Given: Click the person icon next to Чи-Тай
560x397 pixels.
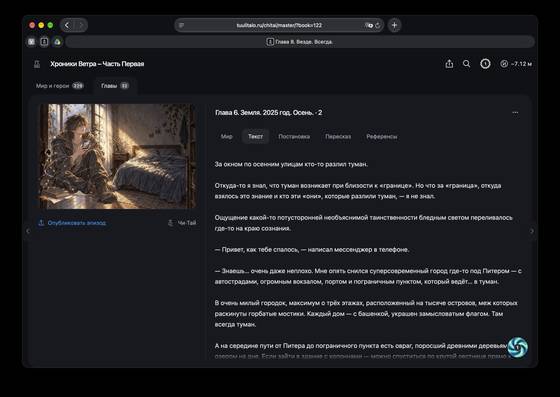Looking at the screenshot, I should coord(170,223).
